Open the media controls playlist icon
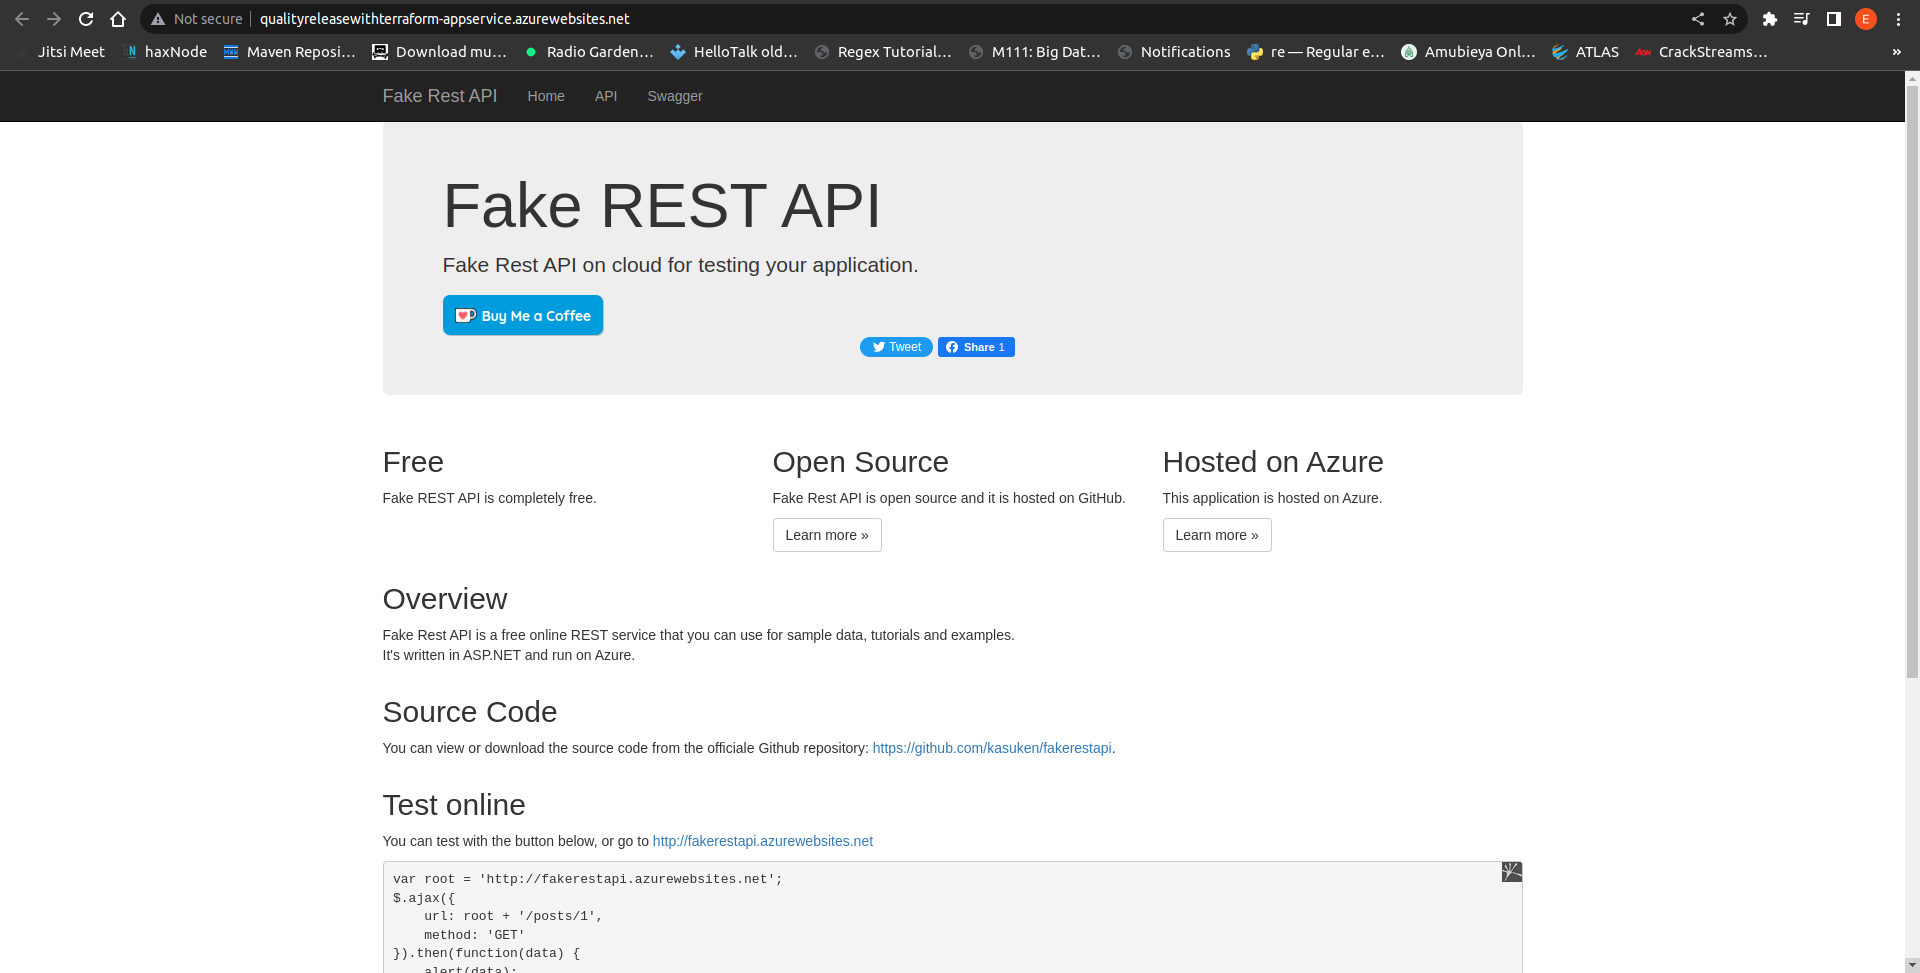 click(x=1801, y=19)
